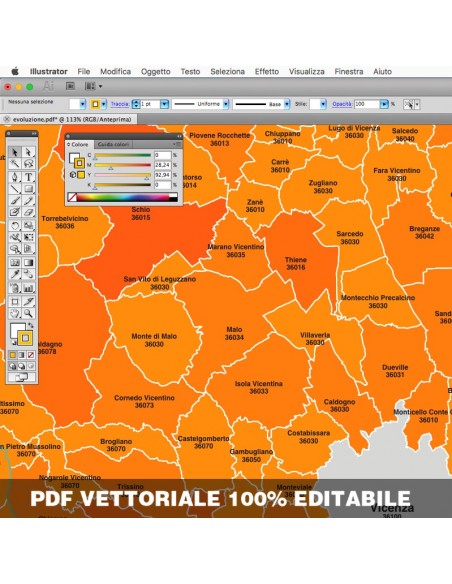Open the Finestra menu

pos(349,72)
